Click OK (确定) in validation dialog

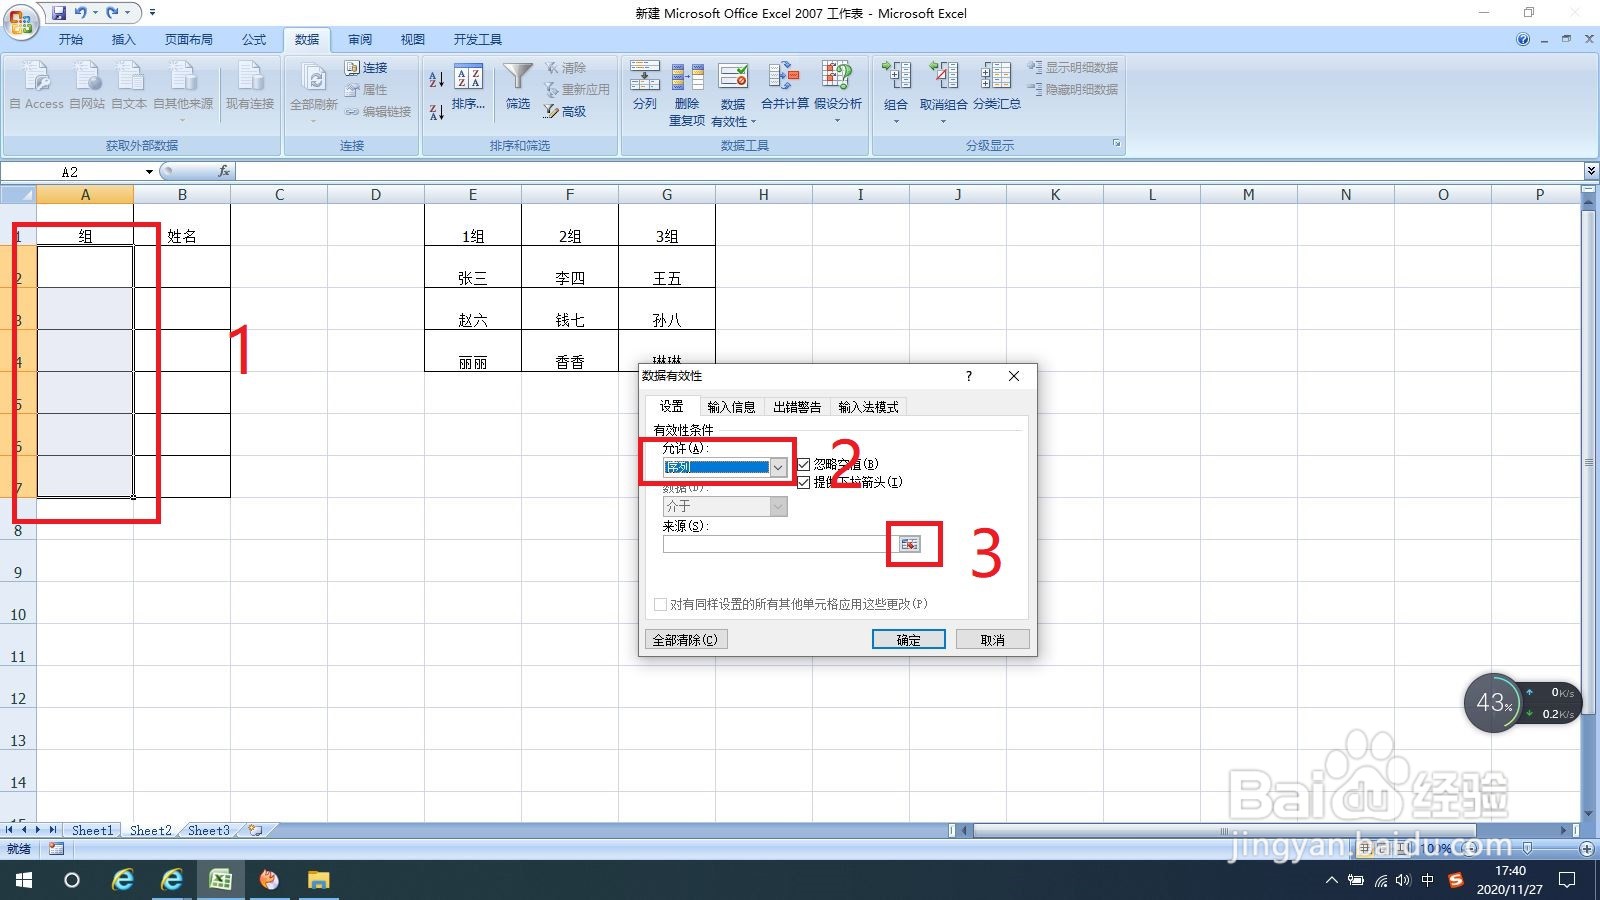click(x=908, y=640)
